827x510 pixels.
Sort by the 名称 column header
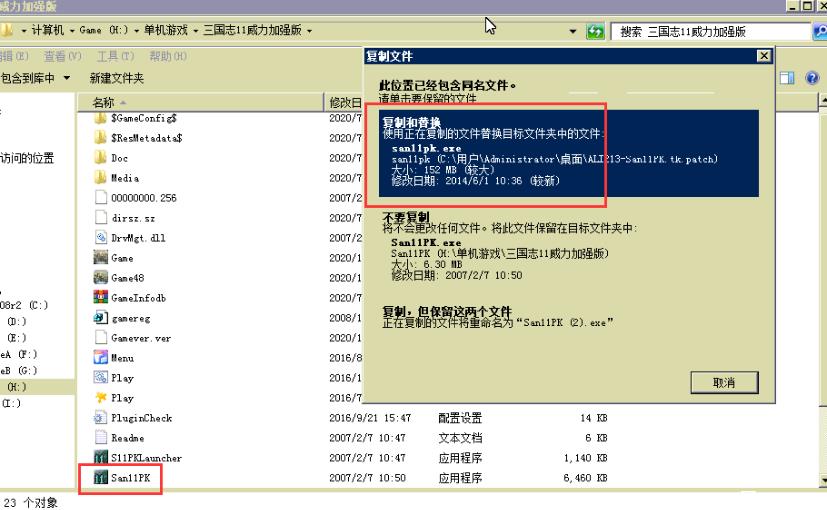(x=200, y=102)
